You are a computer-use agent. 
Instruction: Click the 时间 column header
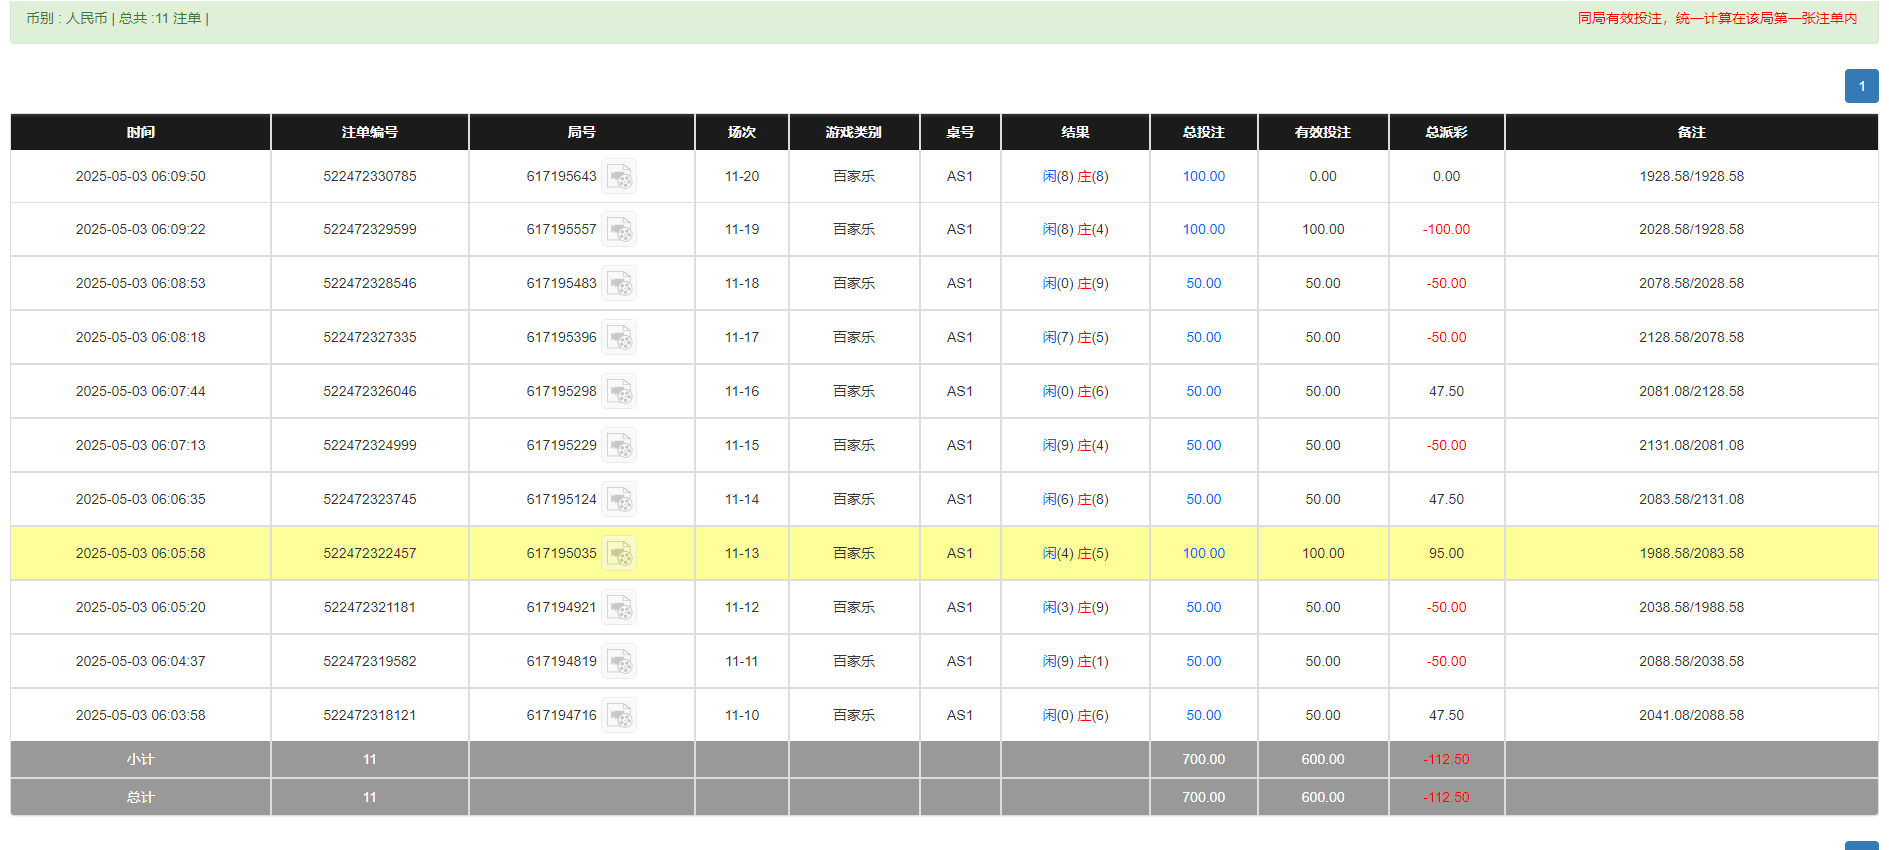click(140, 132)
